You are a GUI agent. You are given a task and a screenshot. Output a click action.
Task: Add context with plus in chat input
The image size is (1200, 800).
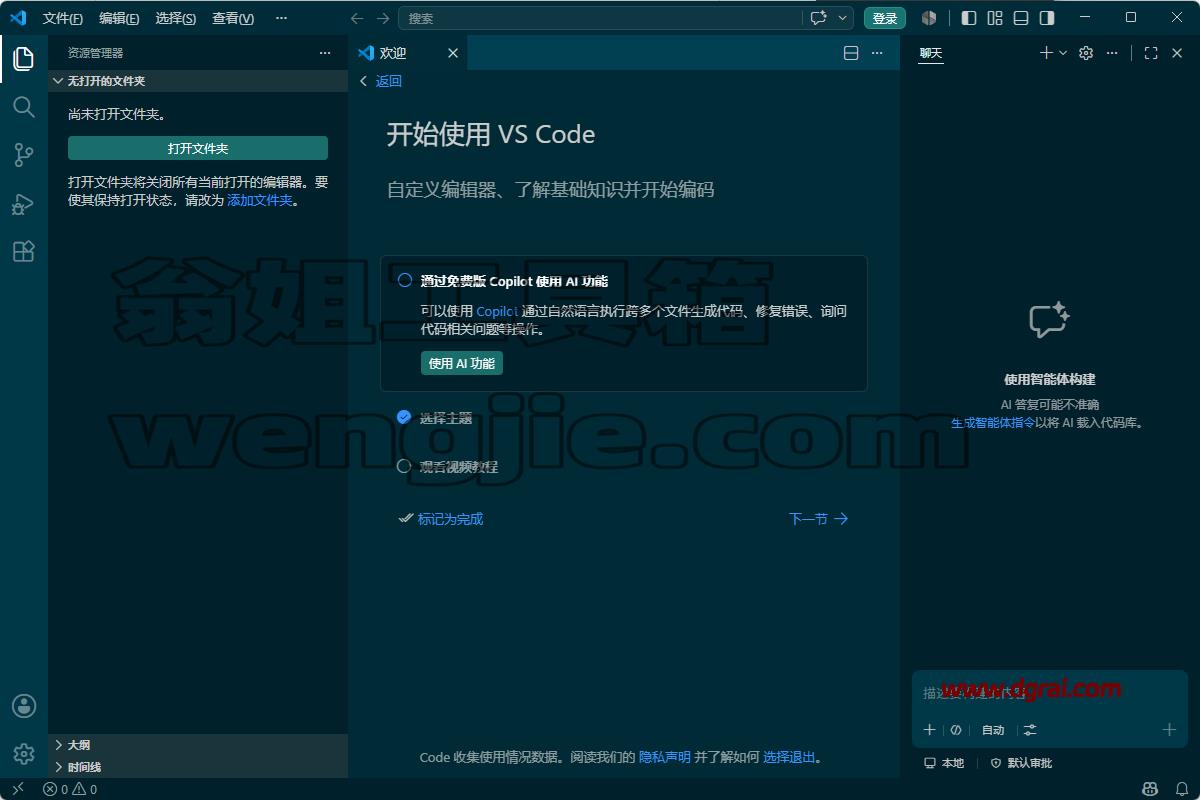(x=929, y=730)
